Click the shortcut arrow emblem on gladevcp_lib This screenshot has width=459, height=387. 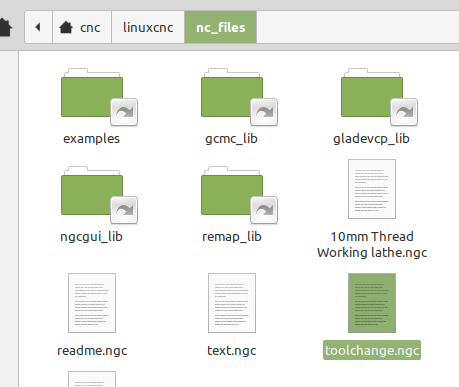[404, 112]
